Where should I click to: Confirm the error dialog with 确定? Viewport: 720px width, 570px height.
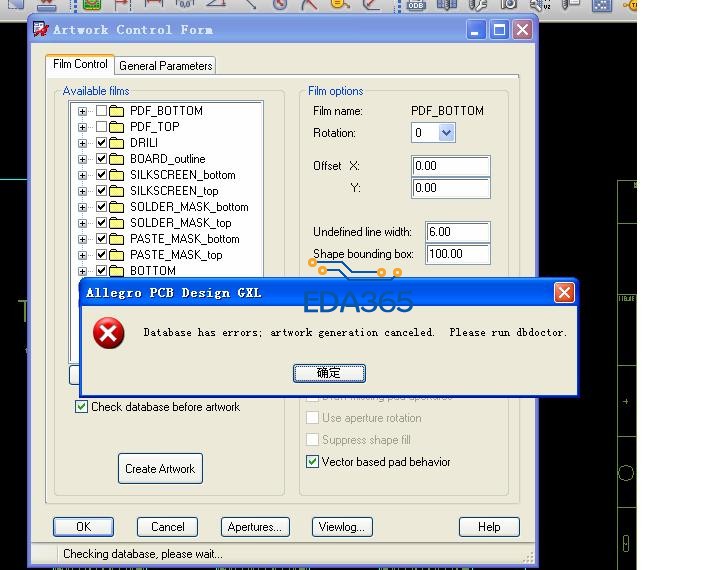[329, 373]
